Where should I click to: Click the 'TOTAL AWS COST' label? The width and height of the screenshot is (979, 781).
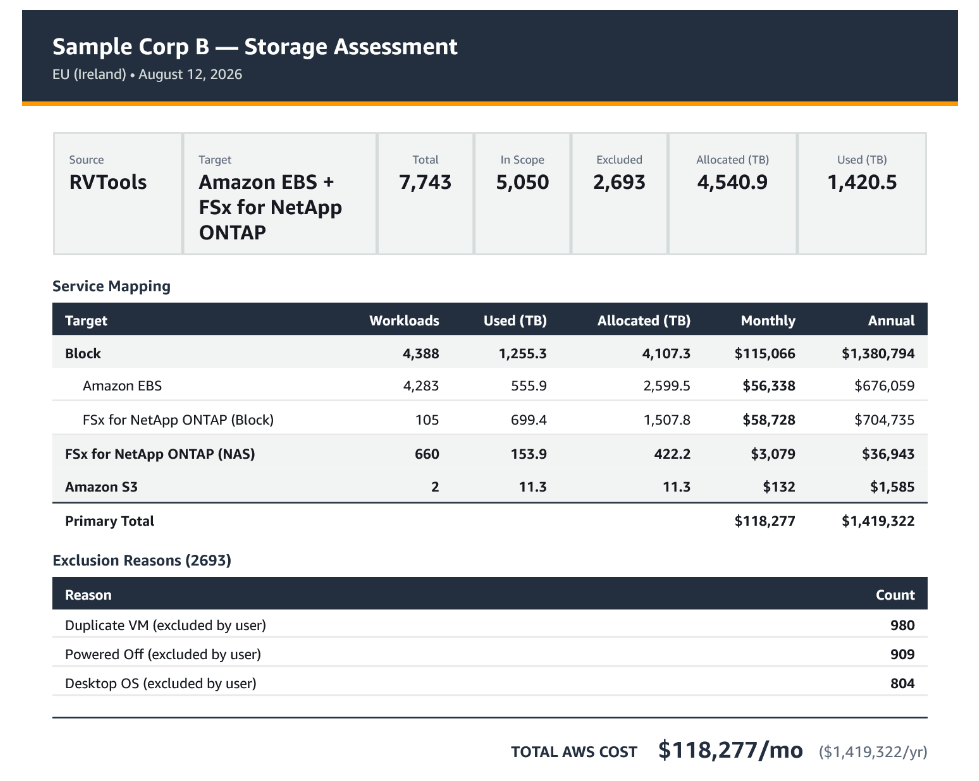tap(574, 752)
